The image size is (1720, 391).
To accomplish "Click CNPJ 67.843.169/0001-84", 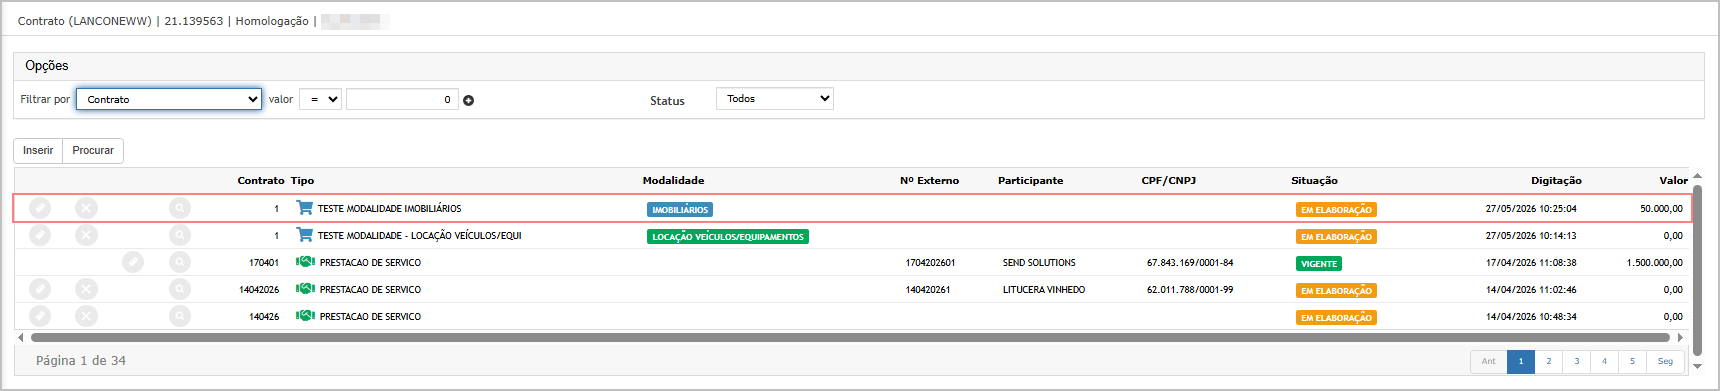I will point(1190,263).
